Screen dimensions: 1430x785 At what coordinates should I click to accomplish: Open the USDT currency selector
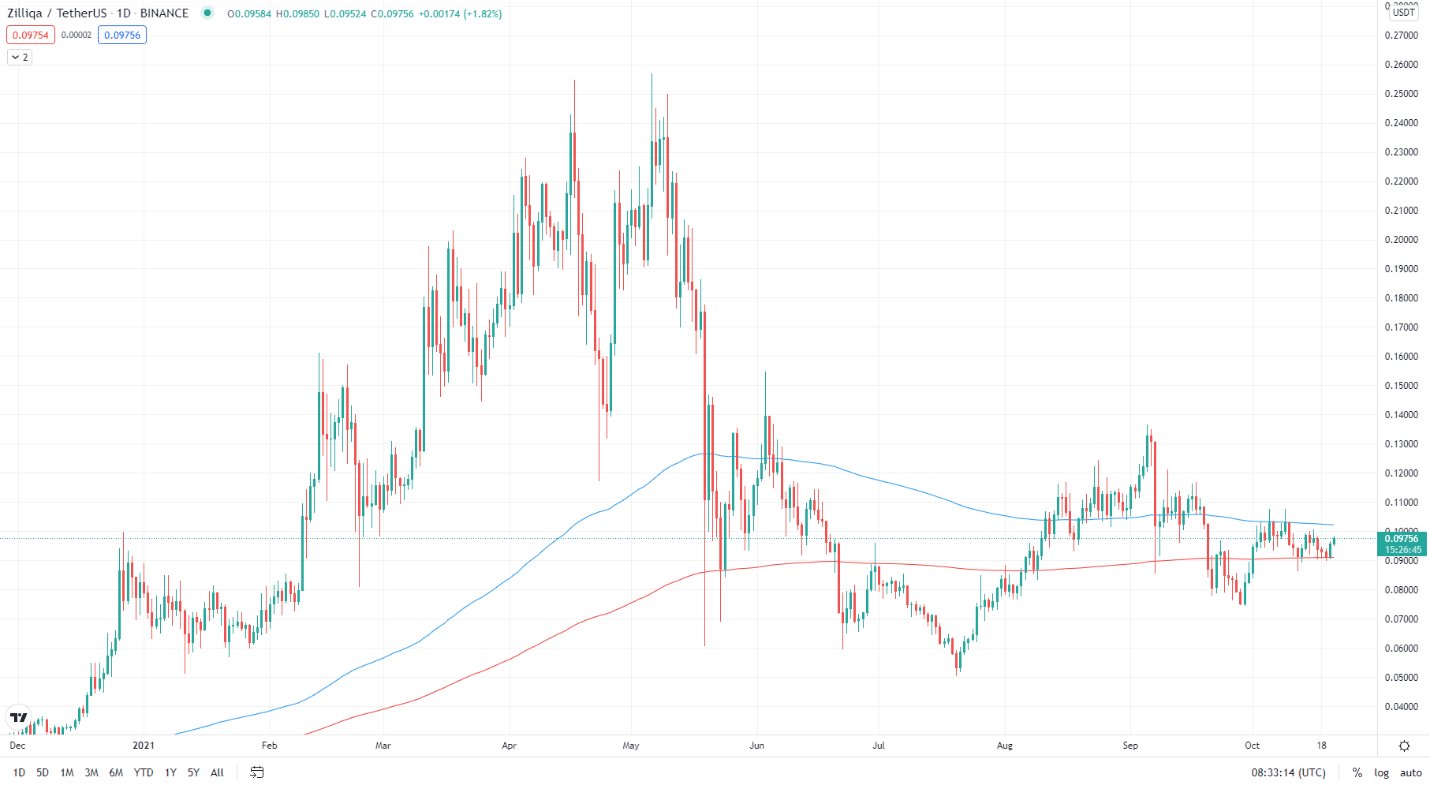(1404, 12)
